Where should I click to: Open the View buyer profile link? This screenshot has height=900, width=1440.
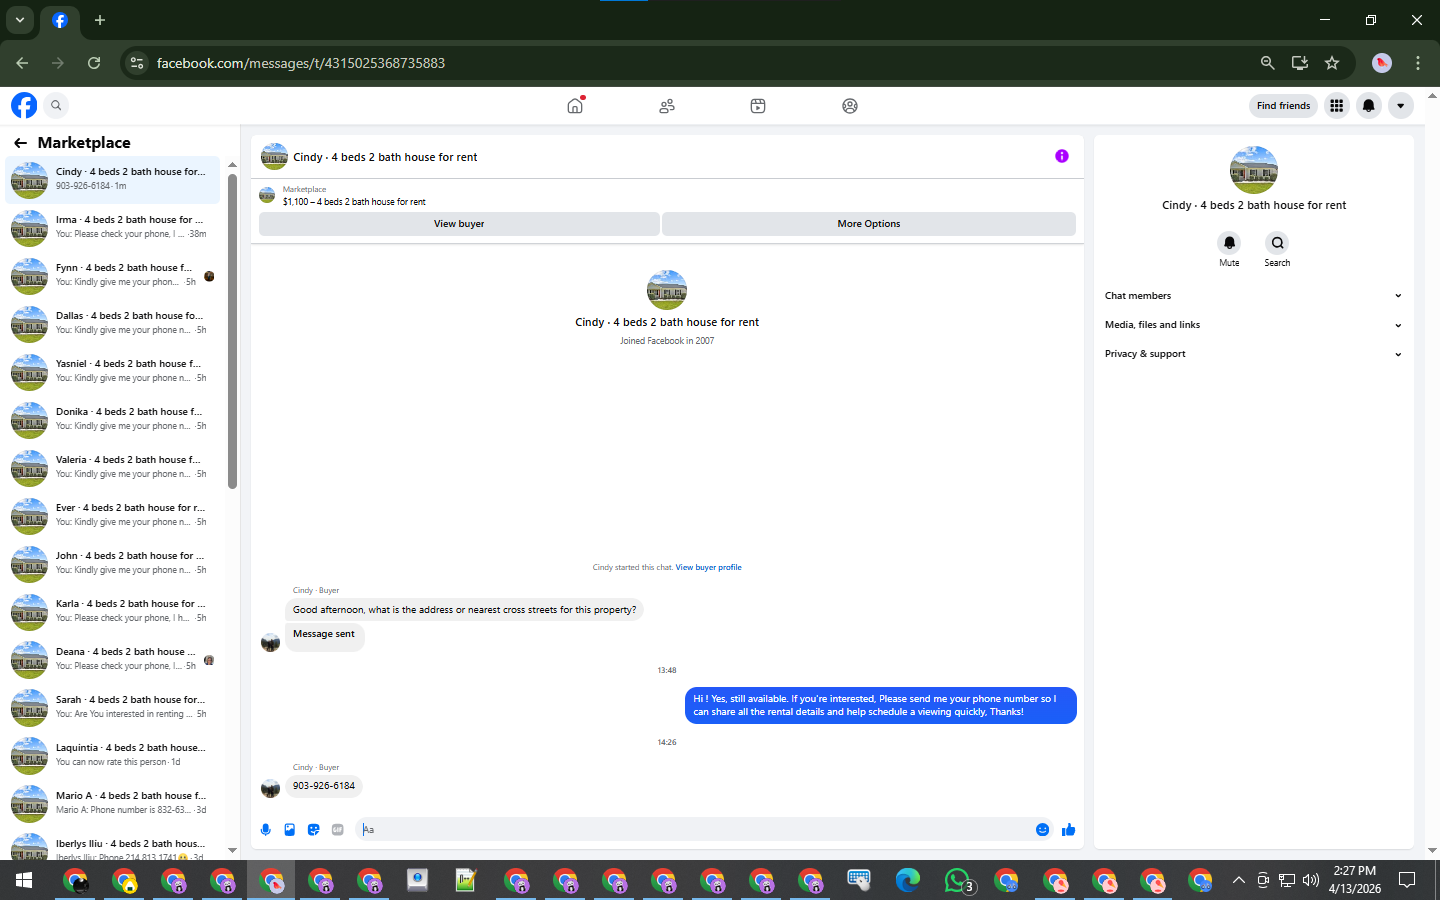pos(708,567)
